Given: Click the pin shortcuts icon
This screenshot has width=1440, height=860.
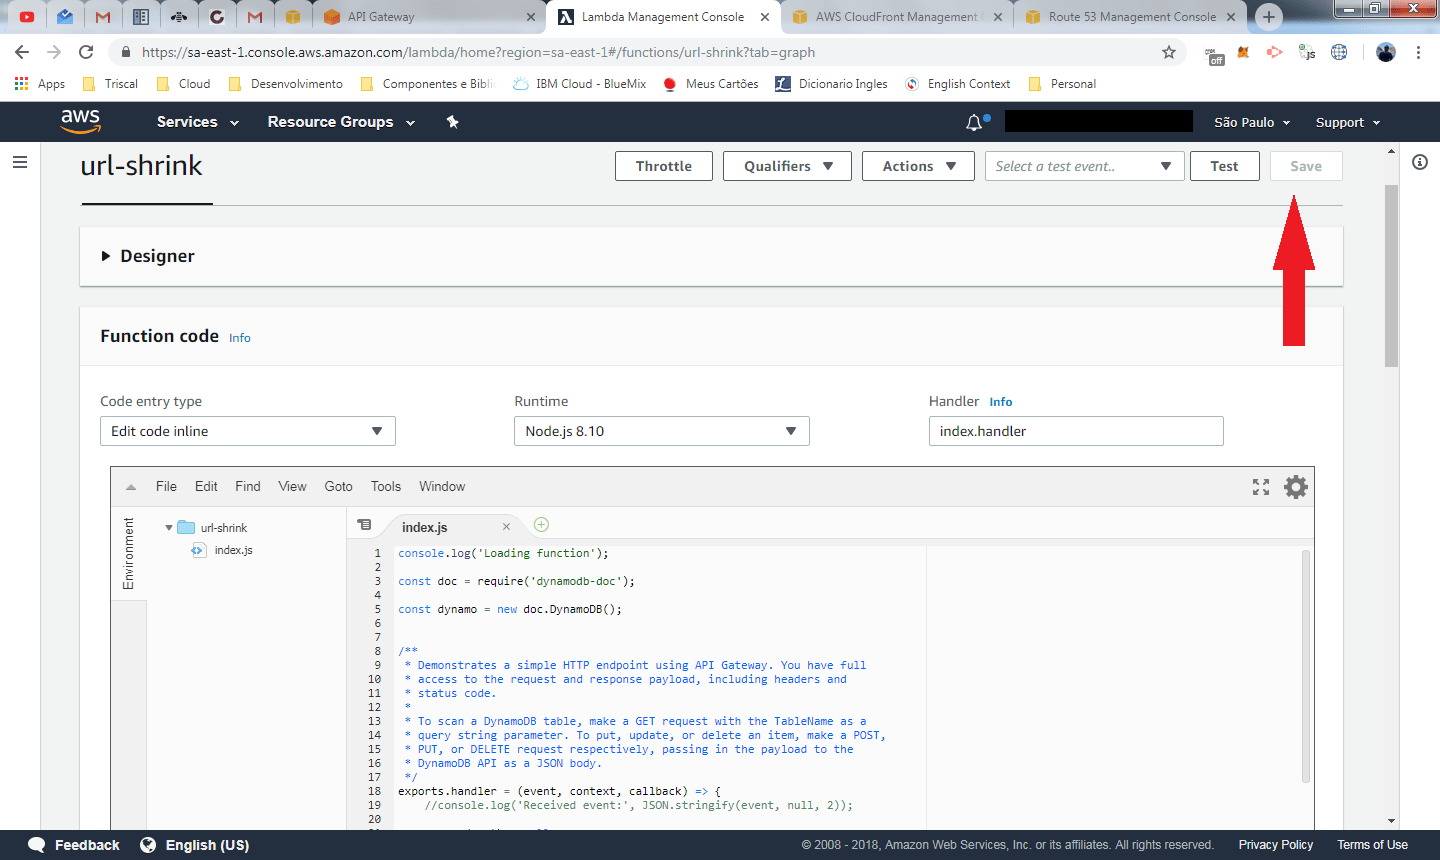Looking at the screenshot, I should pos(452,122).
